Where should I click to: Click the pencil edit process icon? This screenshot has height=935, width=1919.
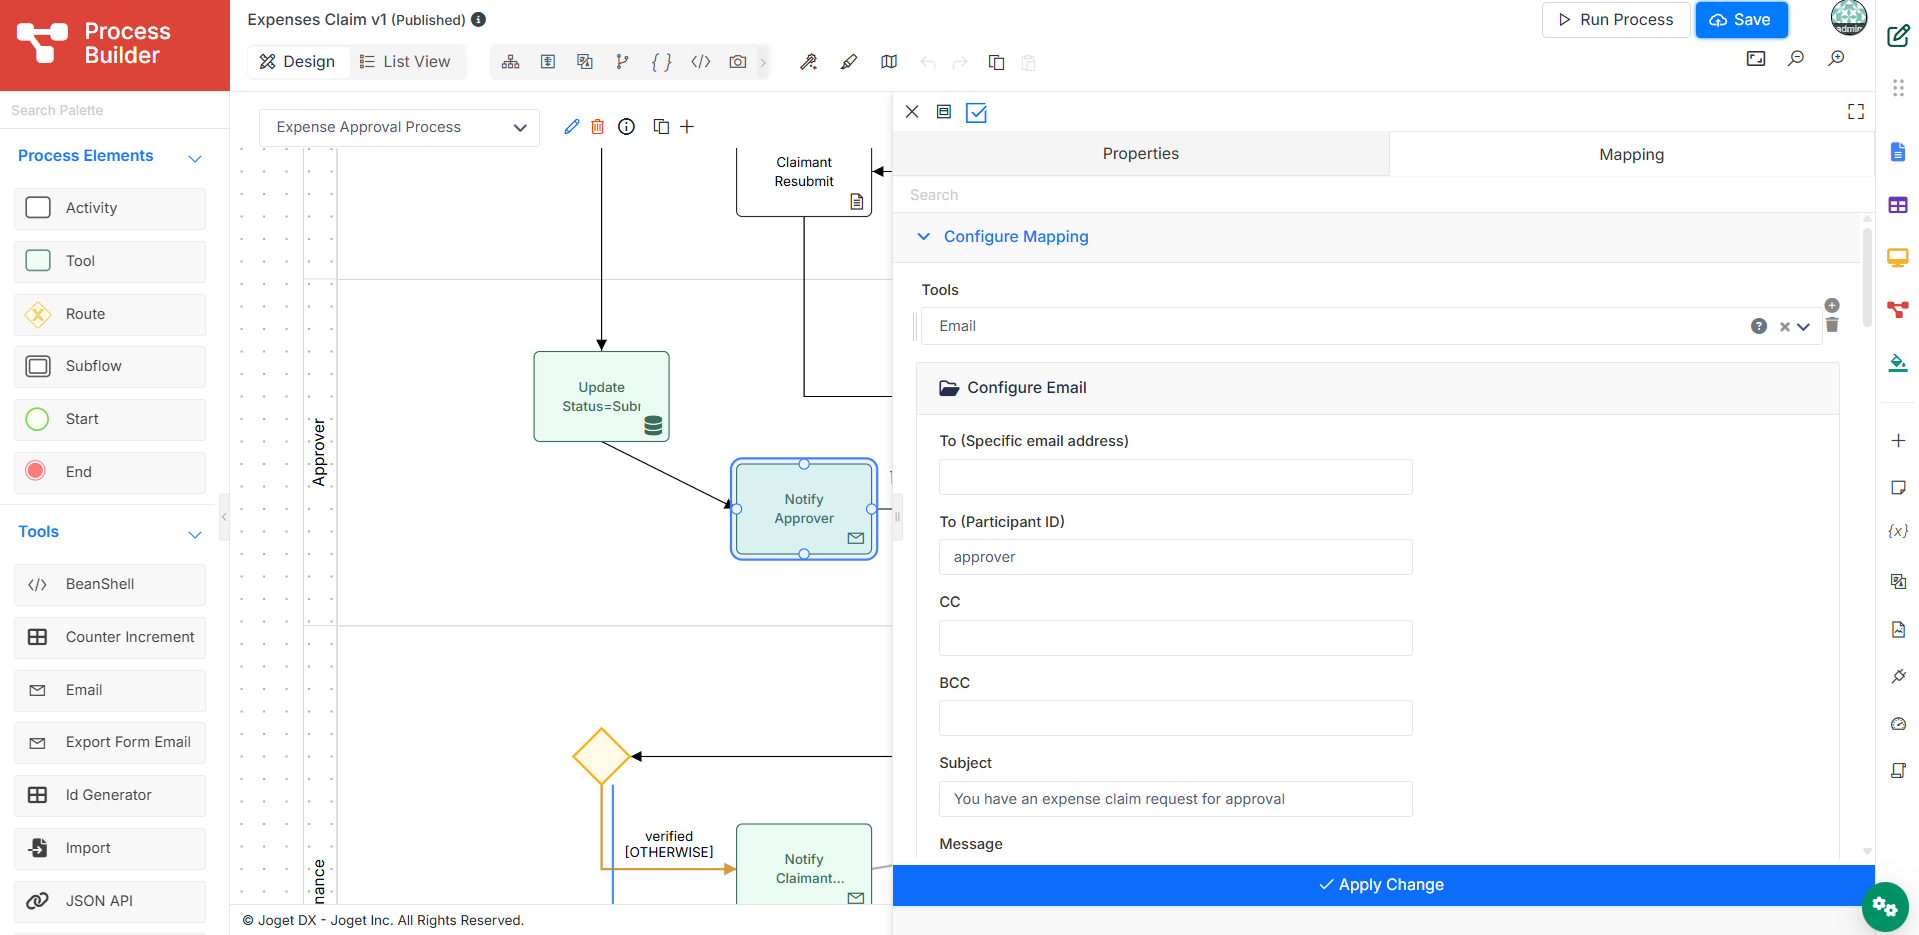pos(571,127)
